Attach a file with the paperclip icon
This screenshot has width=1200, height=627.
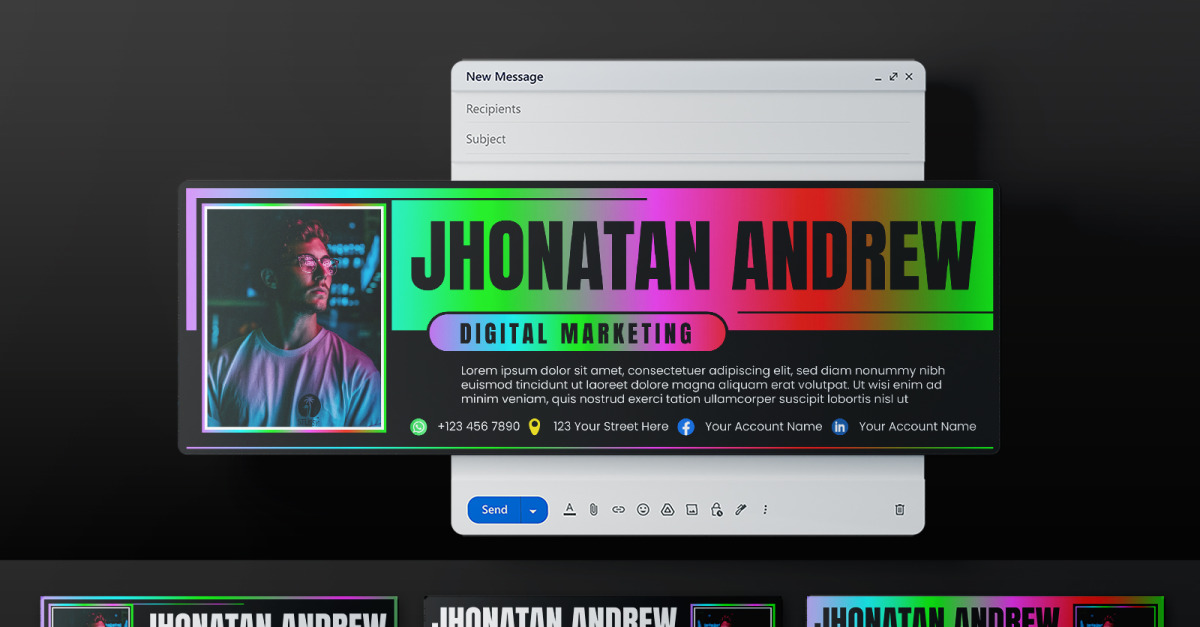593,510
